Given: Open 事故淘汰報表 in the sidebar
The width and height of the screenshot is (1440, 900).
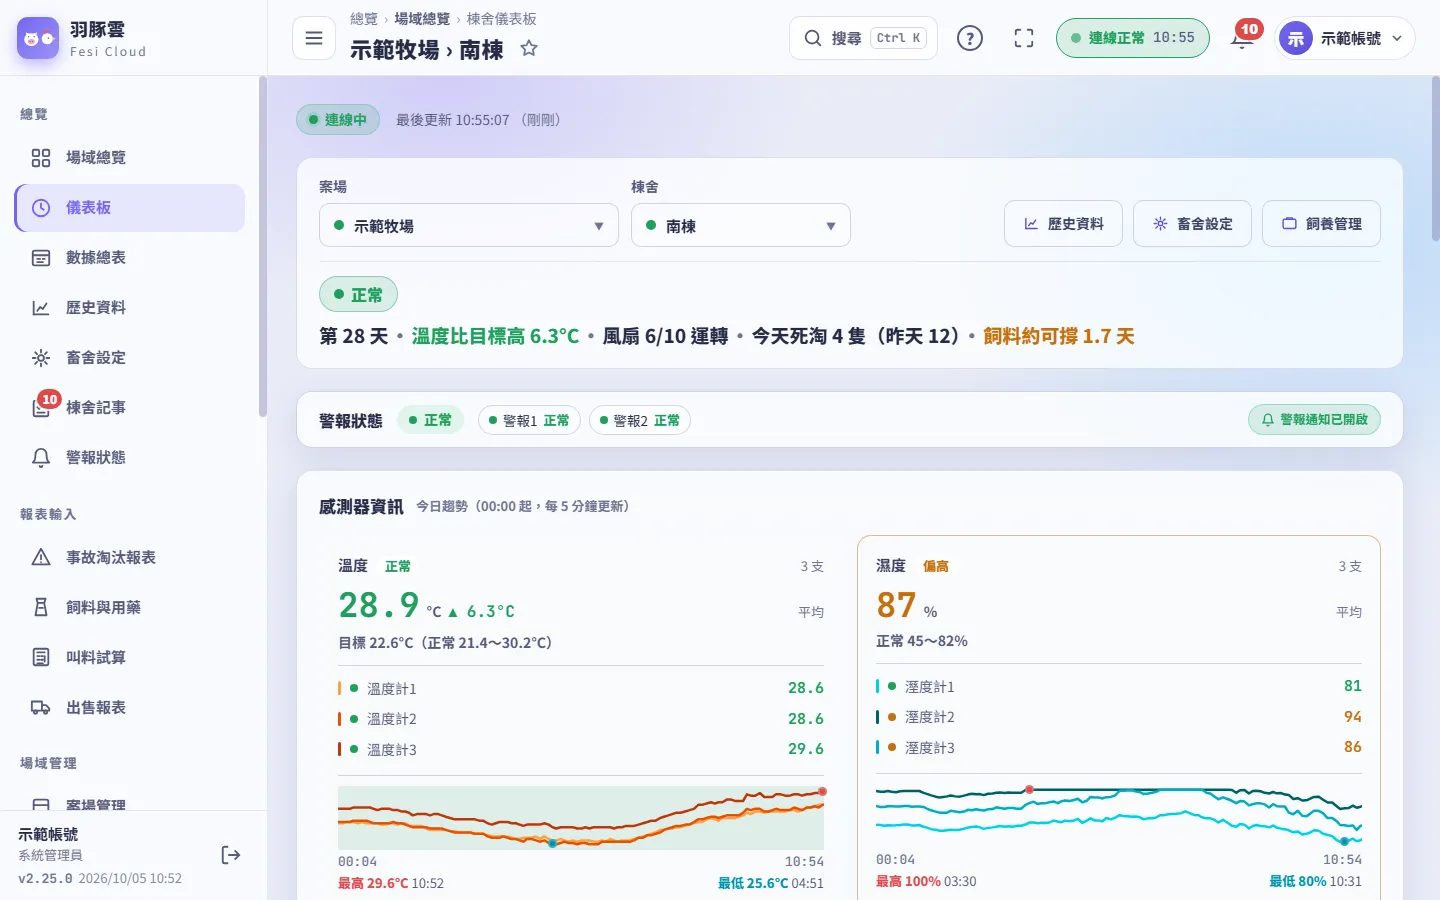Looking at the screenshot, I should [130, 557].
